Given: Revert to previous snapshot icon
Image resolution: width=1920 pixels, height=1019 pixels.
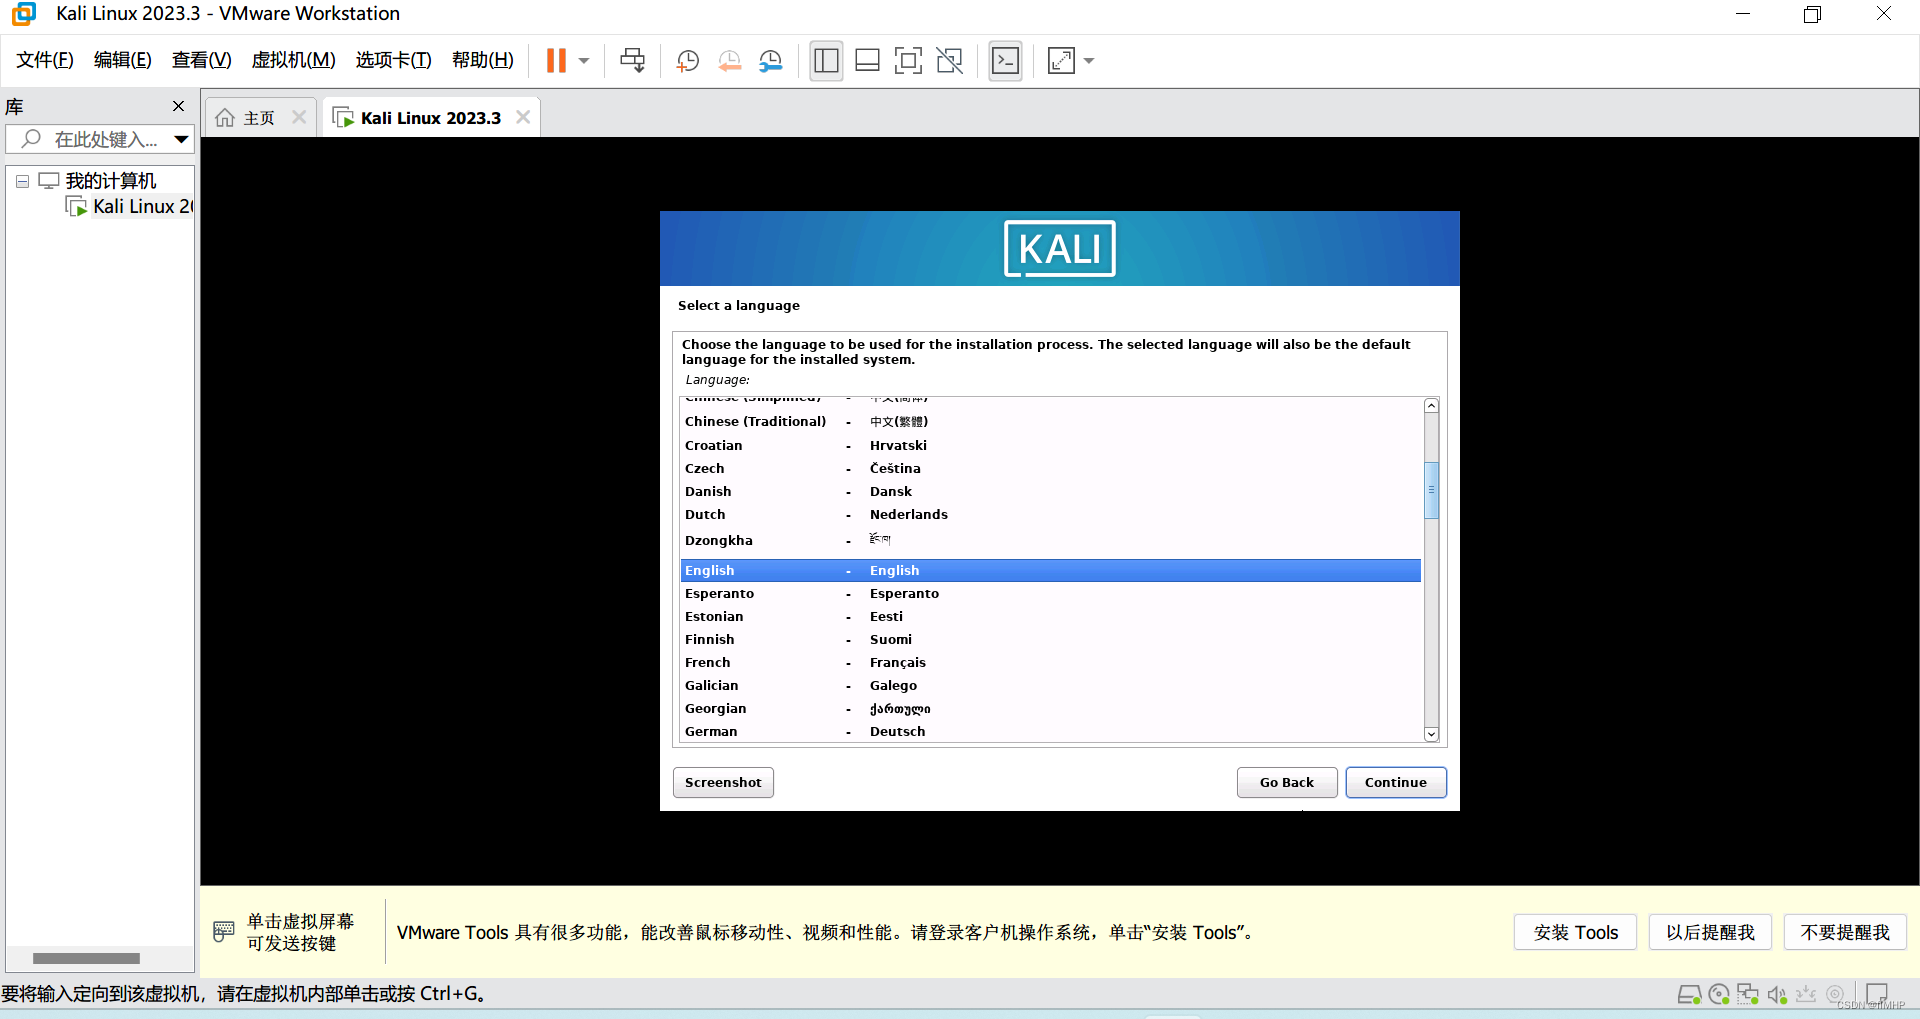Looking at the screenshot, I should (730, 61).
